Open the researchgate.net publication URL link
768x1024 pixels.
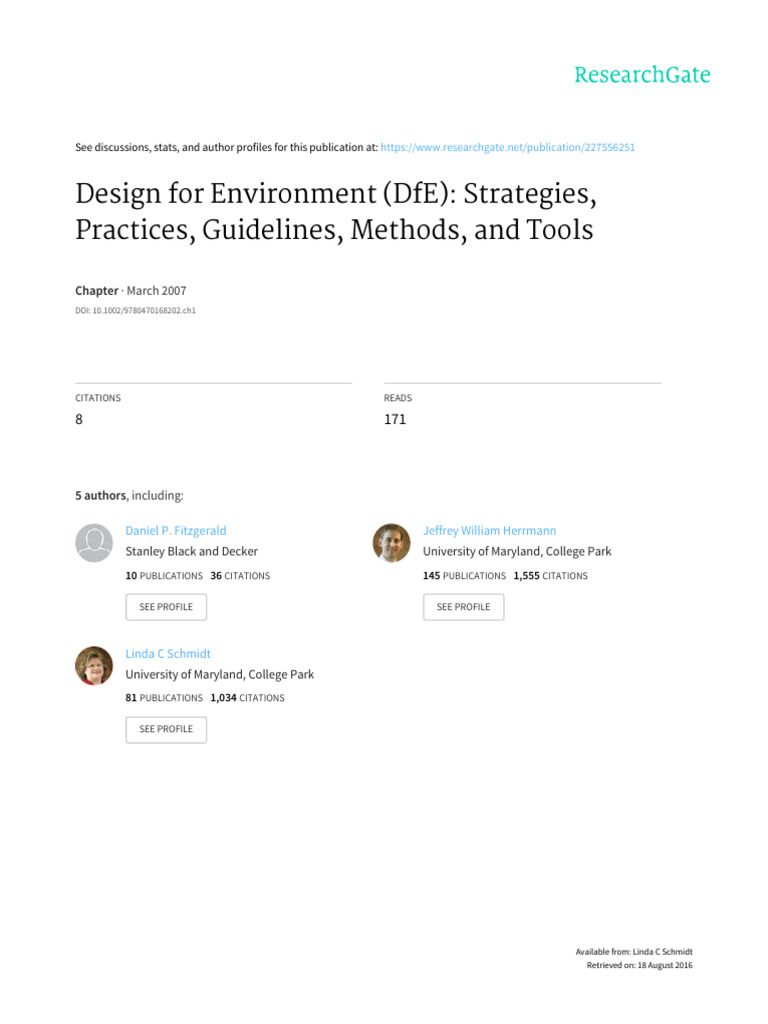tap(507, 148)
